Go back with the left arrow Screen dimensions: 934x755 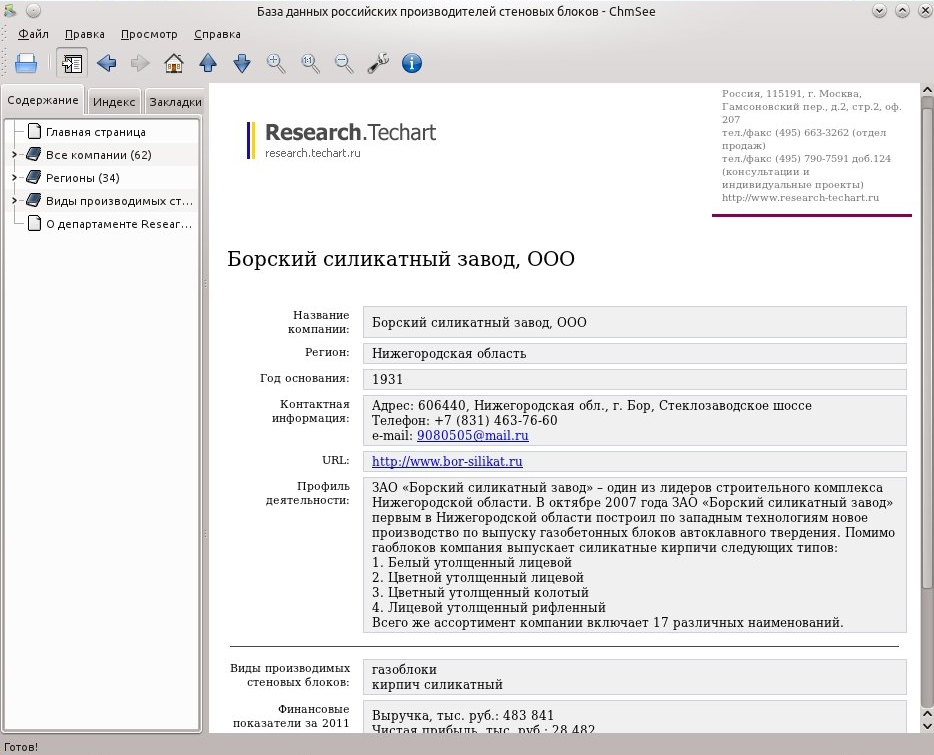[x=107, y=63]
